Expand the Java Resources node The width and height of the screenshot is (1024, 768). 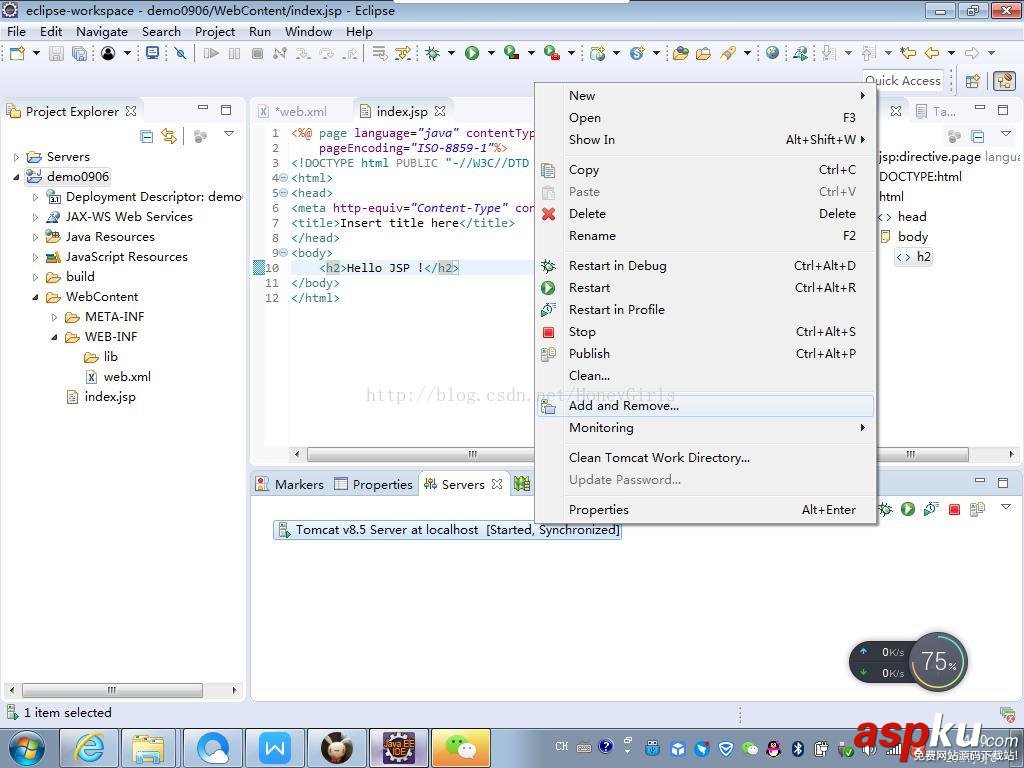click(x=36, y=237)
